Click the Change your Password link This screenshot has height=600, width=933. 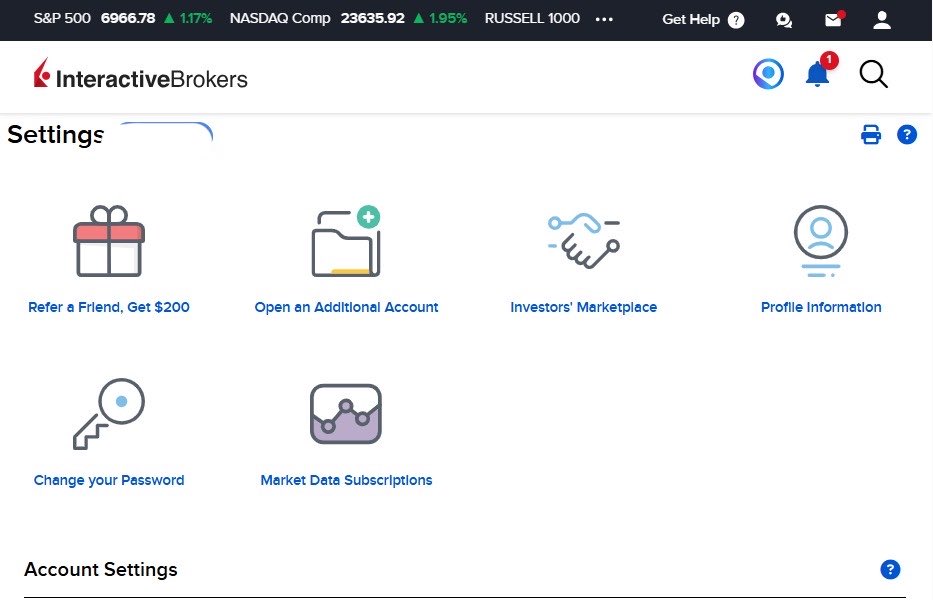(109, 480)
